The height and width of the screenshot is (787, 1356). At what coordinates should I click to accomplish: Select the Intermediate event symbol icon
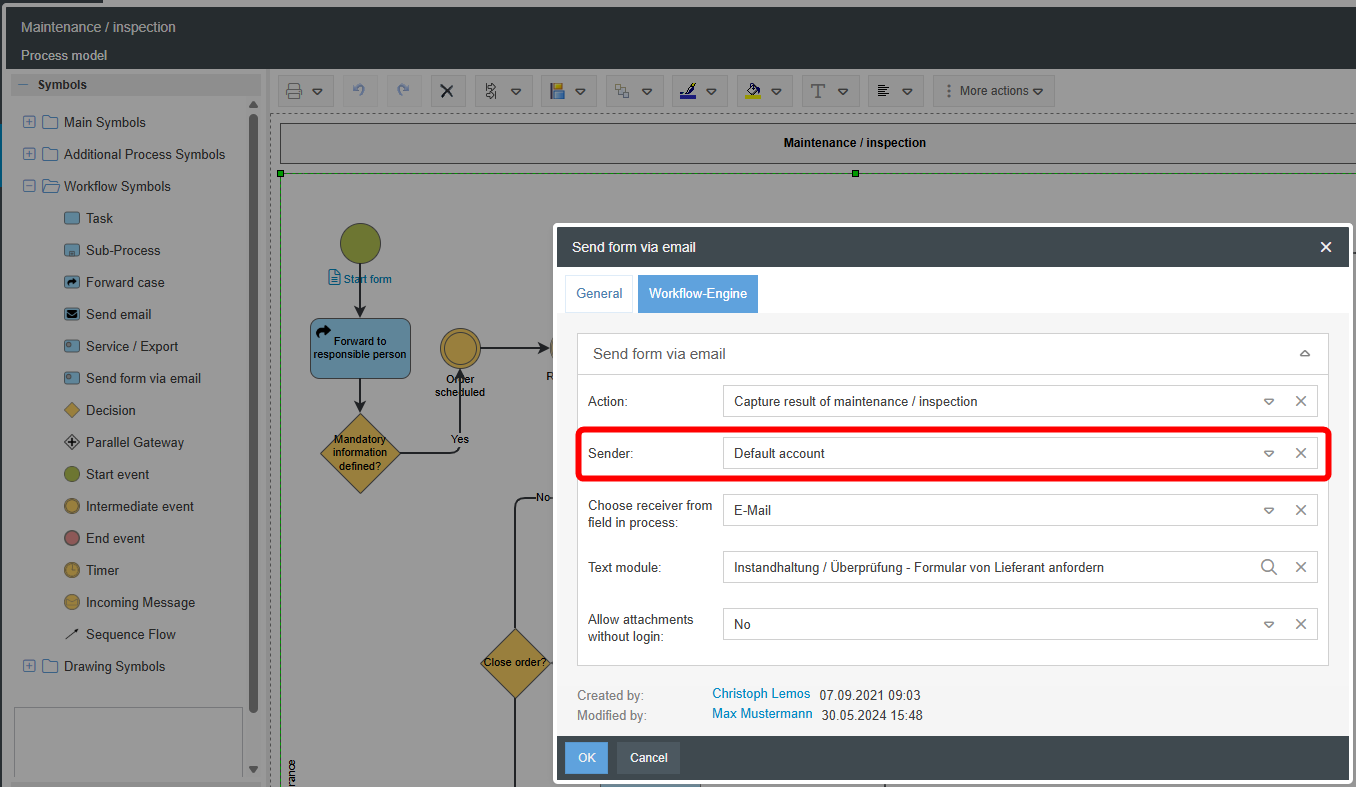72,506
